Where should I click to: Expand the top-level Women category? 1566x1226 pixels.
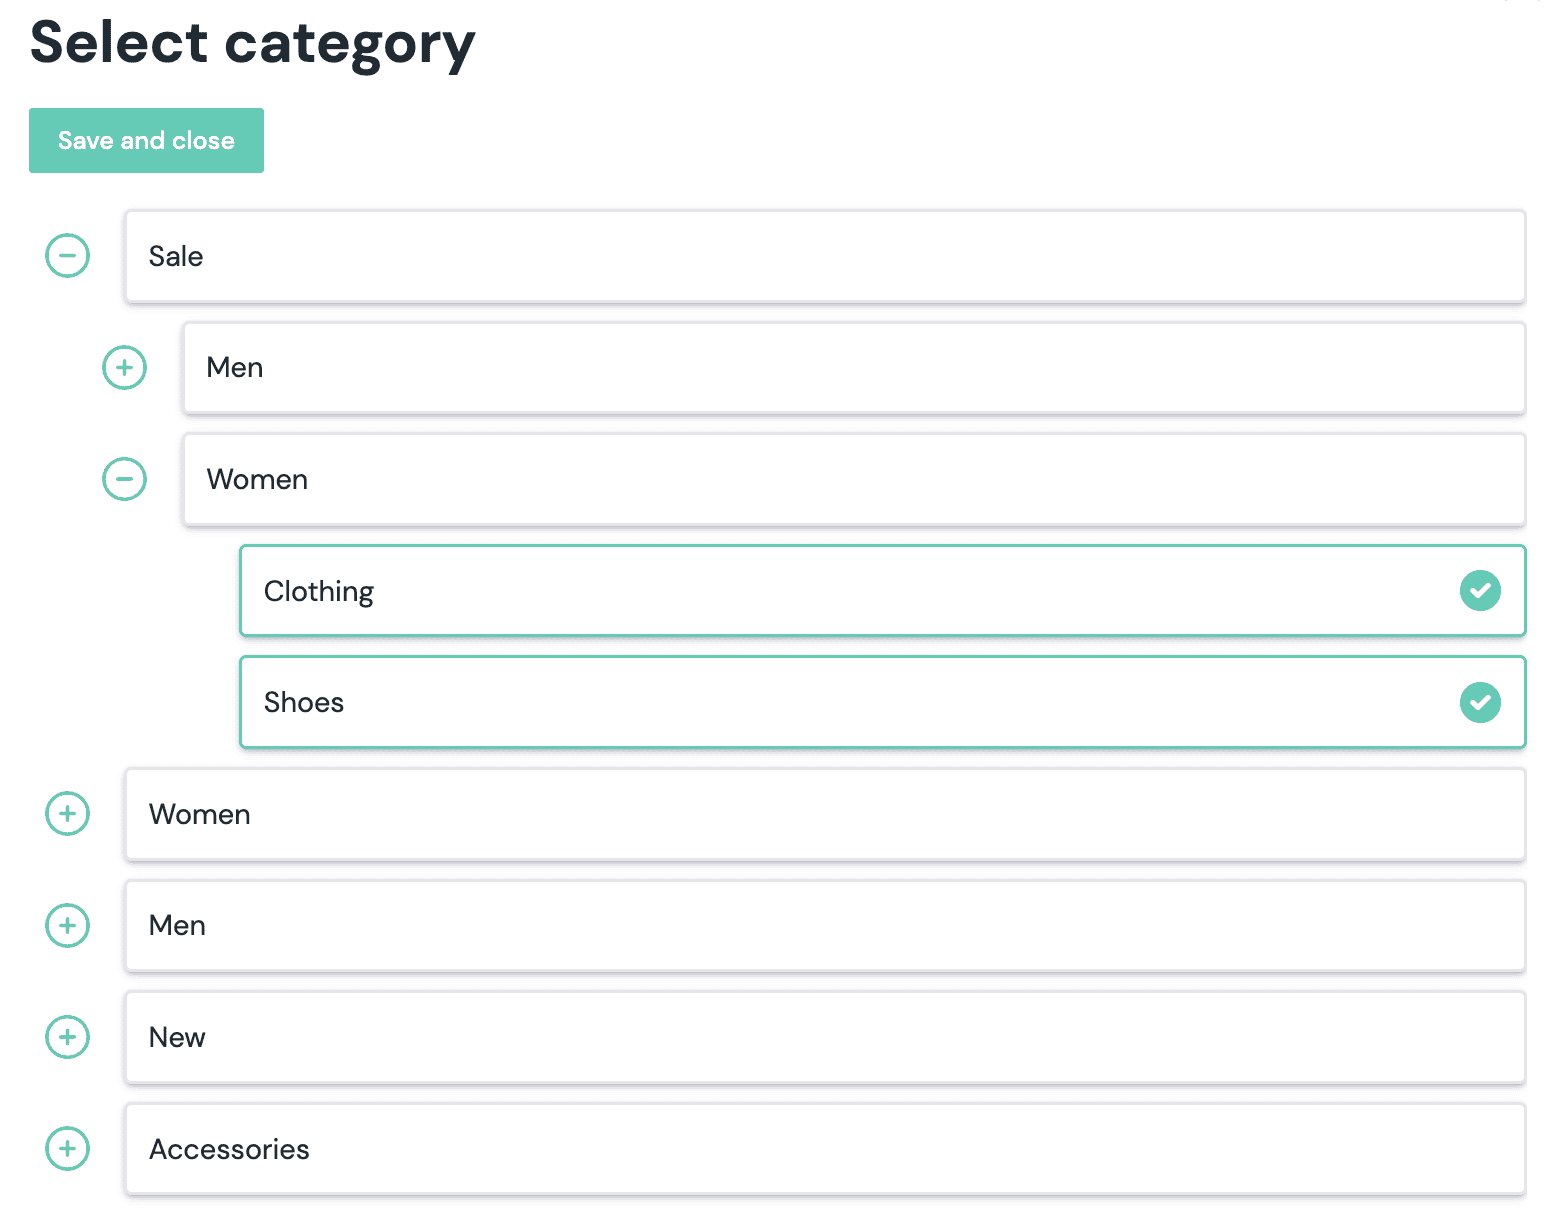67,814
